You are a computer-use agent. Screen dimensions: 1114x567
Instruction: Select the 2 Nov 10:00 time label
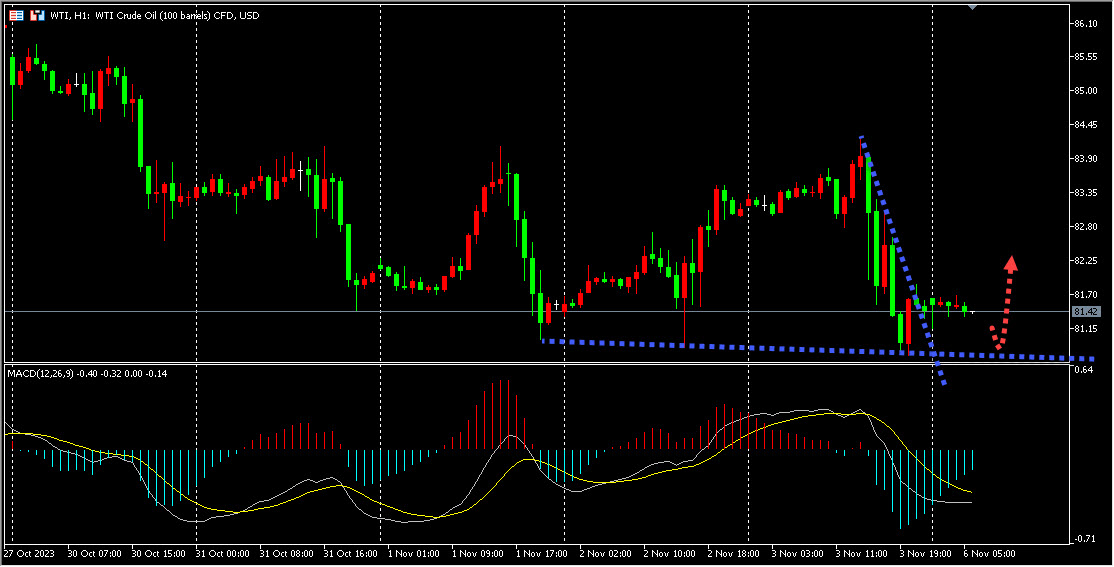coord(670,554)
